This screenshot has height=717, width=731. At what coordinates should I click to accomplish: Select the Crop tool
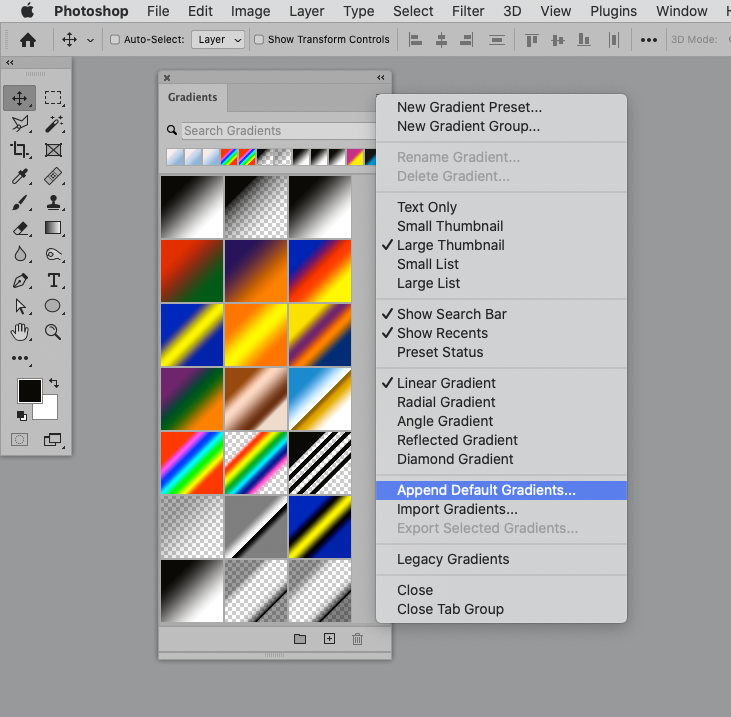tap(20, 150)
